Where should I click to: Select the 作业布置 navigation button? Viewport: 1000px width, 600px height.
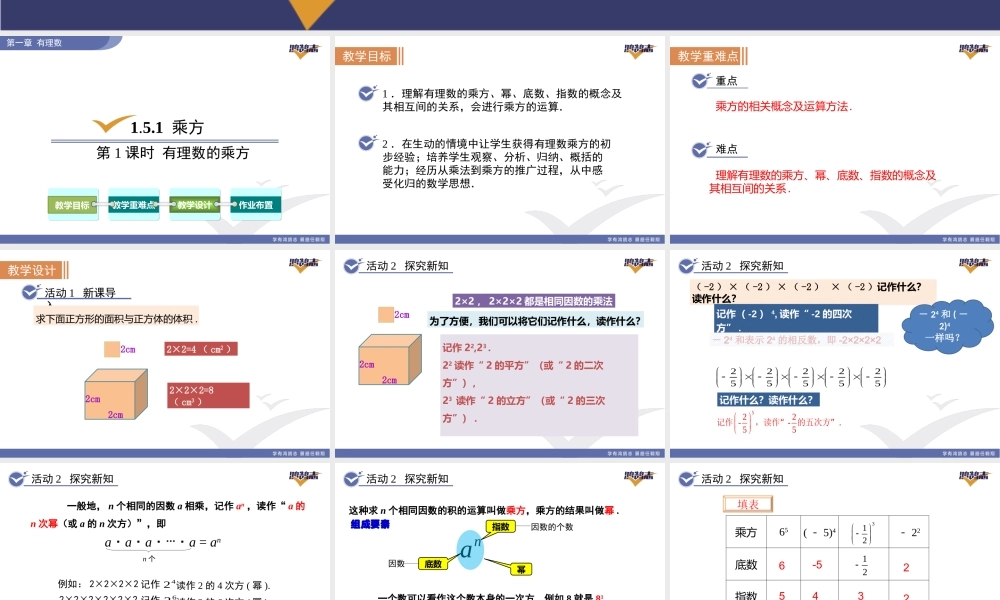[x=255, y=205]
